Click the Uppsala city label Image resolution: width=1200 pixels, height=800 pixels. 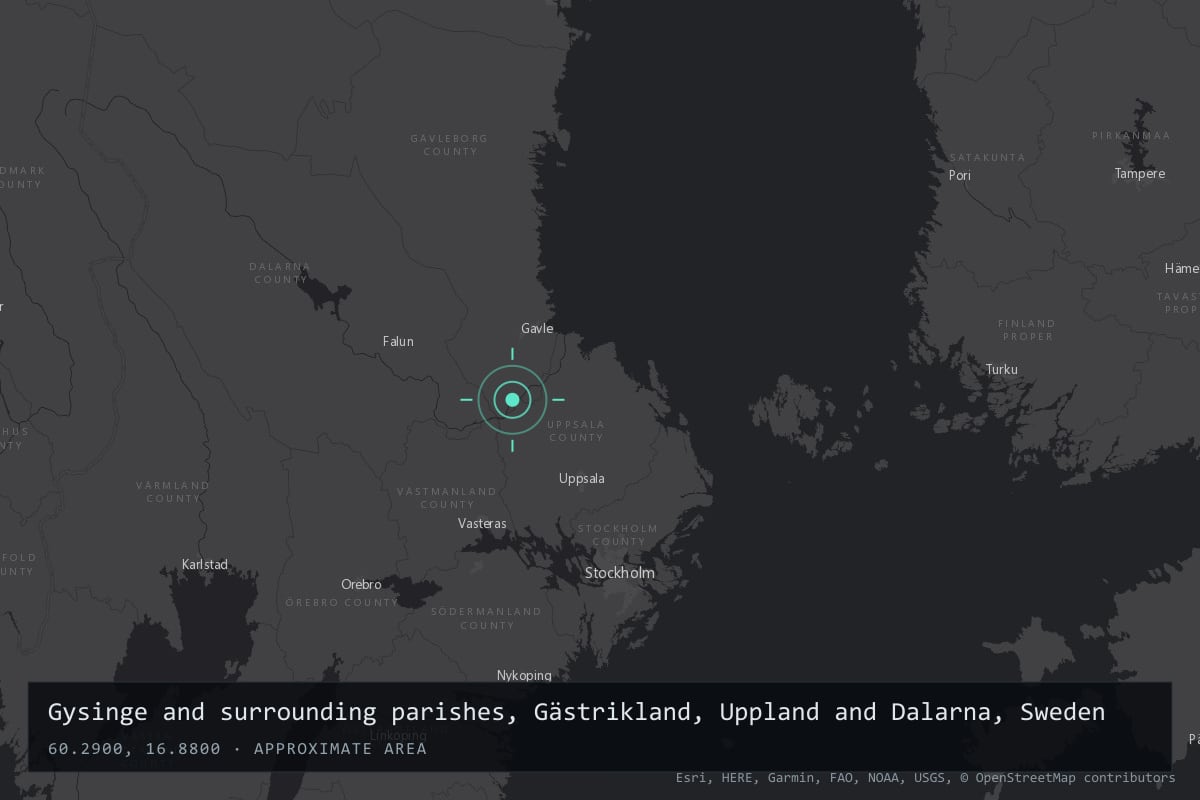581,478
